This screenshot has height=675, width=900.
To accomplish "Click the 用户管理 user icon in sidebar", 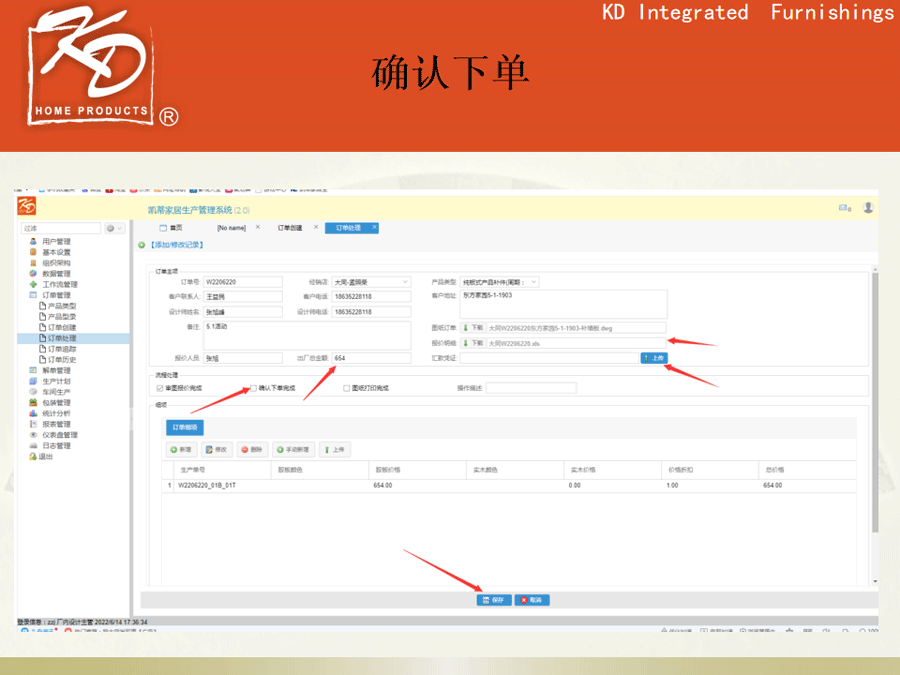I will [x=33, y=241].
